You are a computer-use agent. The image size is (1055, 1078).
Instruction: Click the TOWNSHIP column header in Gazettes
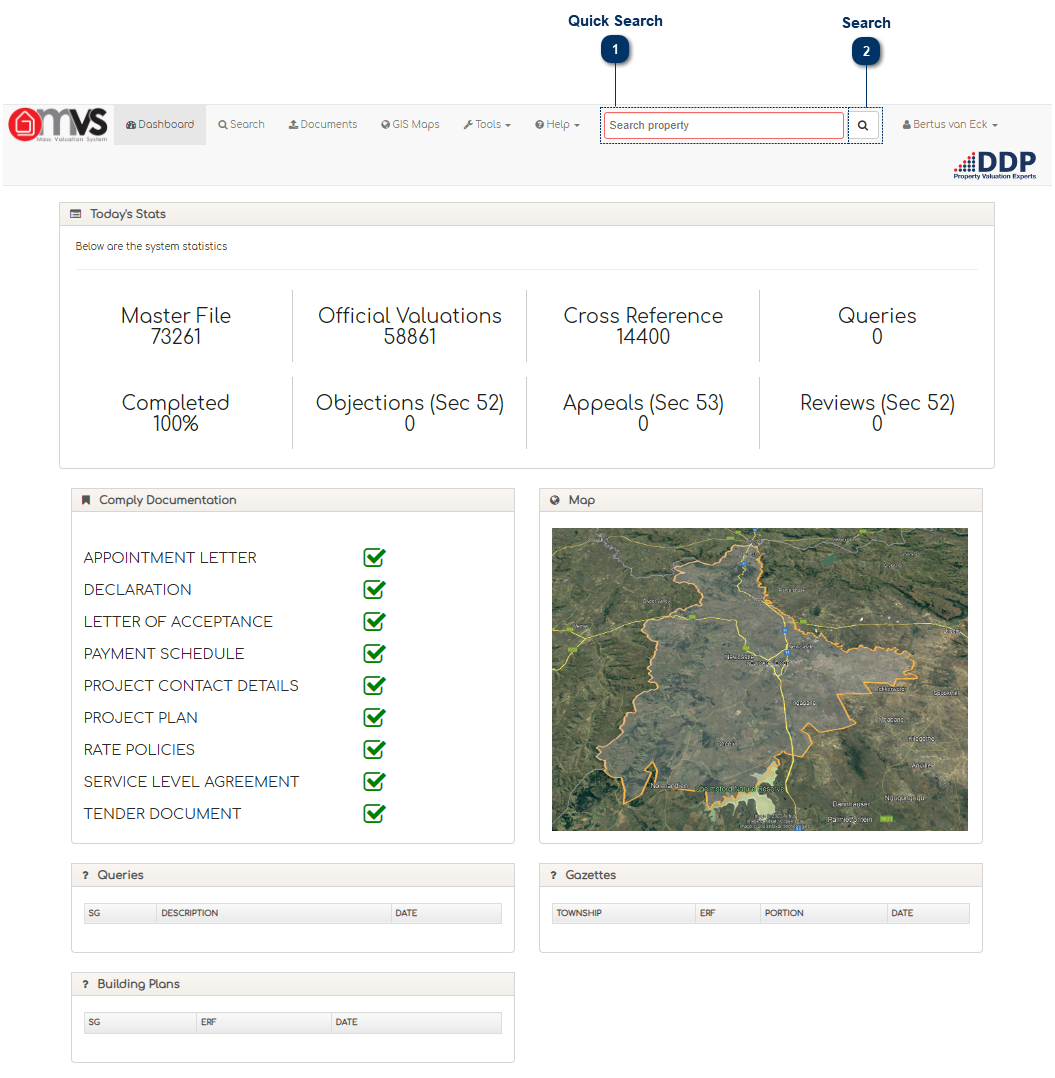pyautogui.click(x=623, y=913)
